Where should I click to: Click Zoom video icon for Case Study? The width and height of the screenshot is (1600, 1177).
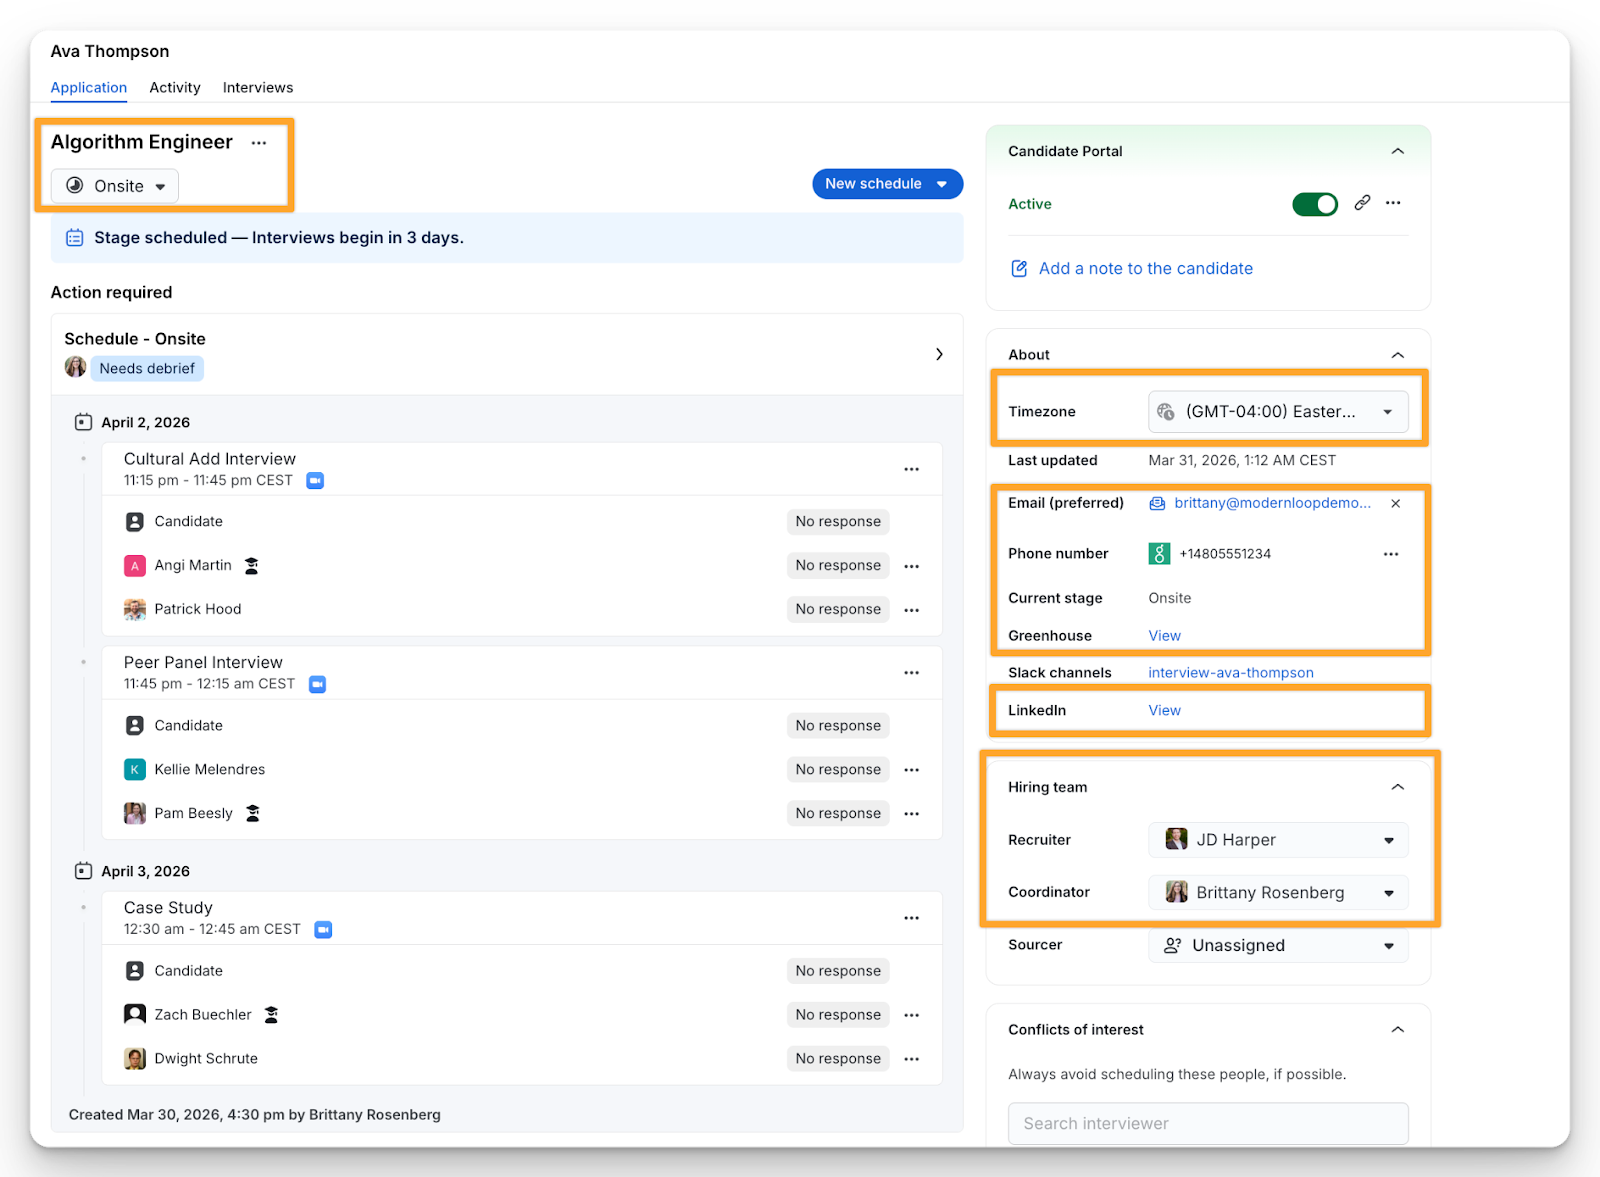tap(323, 930)
